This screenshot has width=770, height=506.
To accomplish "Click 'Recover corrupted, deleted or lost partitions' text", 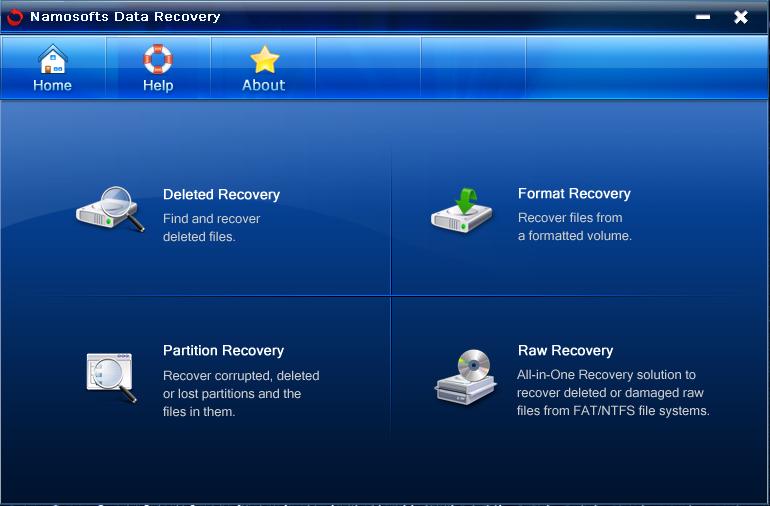I will click(x=241, y=394).
